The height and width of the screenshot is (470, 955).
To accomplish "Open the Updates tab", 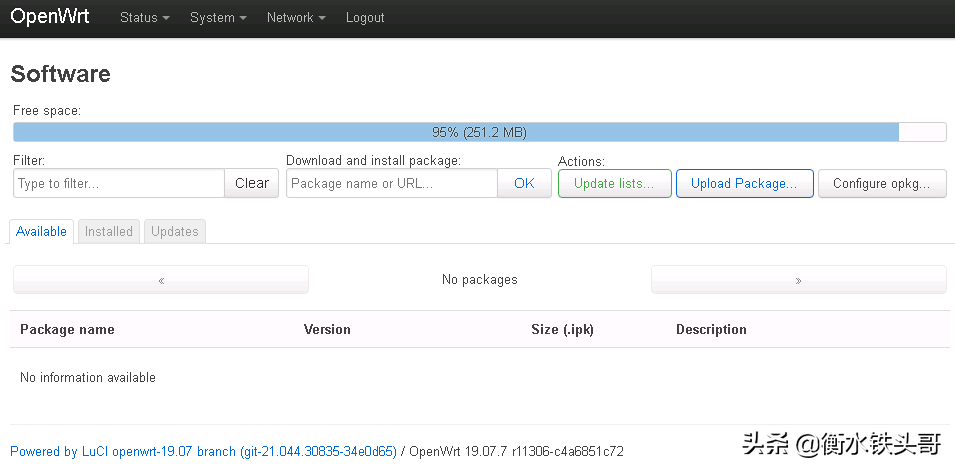I will point(175,231).
